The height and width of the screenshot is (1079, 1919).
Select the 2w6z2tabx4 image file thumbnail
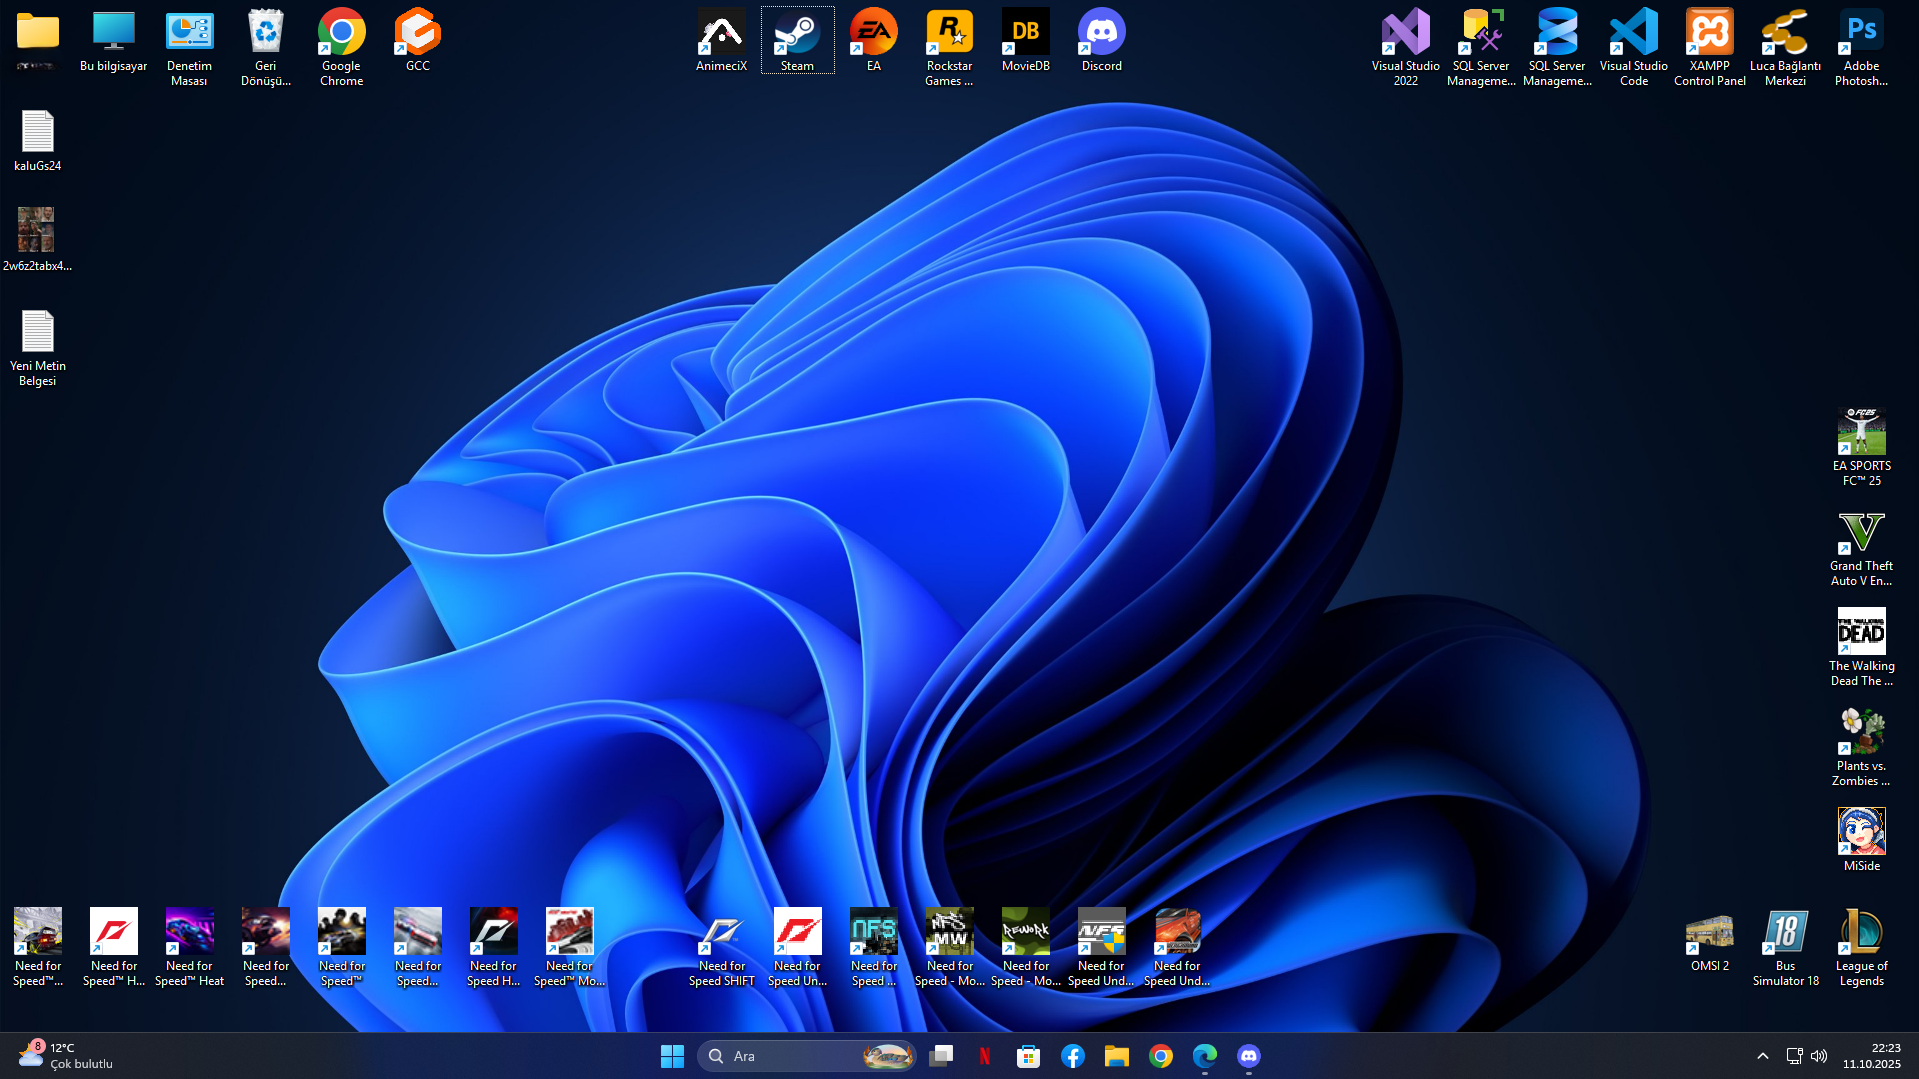pyautogui.click(x=37, y=231)
